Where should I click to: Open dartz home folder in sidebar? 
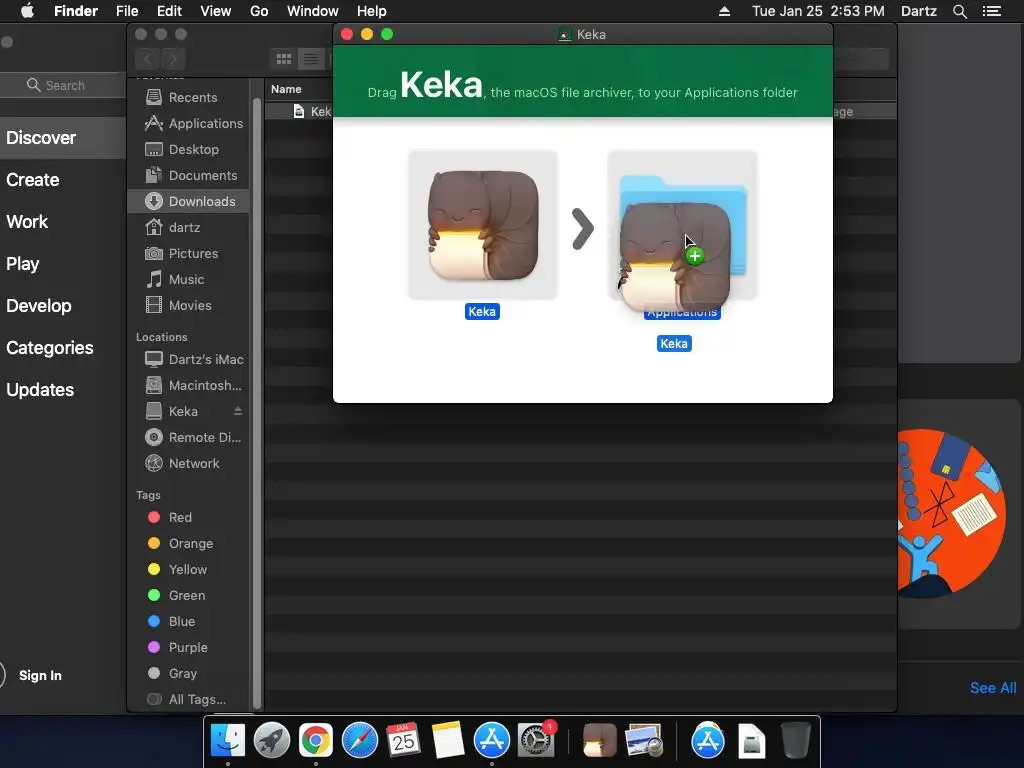click(x=173, y=227)
